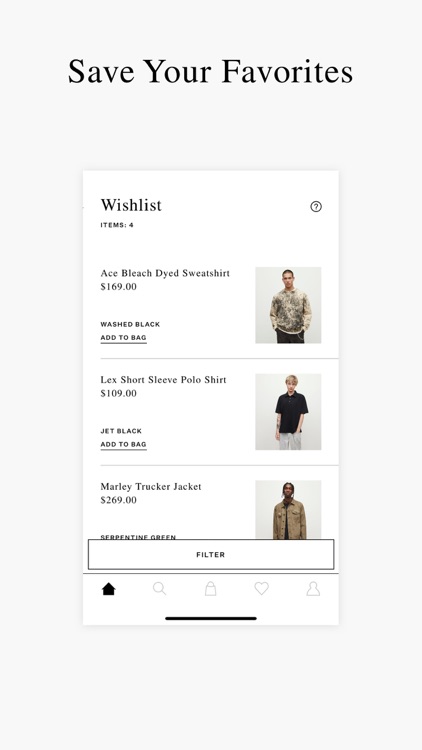Tap the Wishlist heading

coord(131,205)
